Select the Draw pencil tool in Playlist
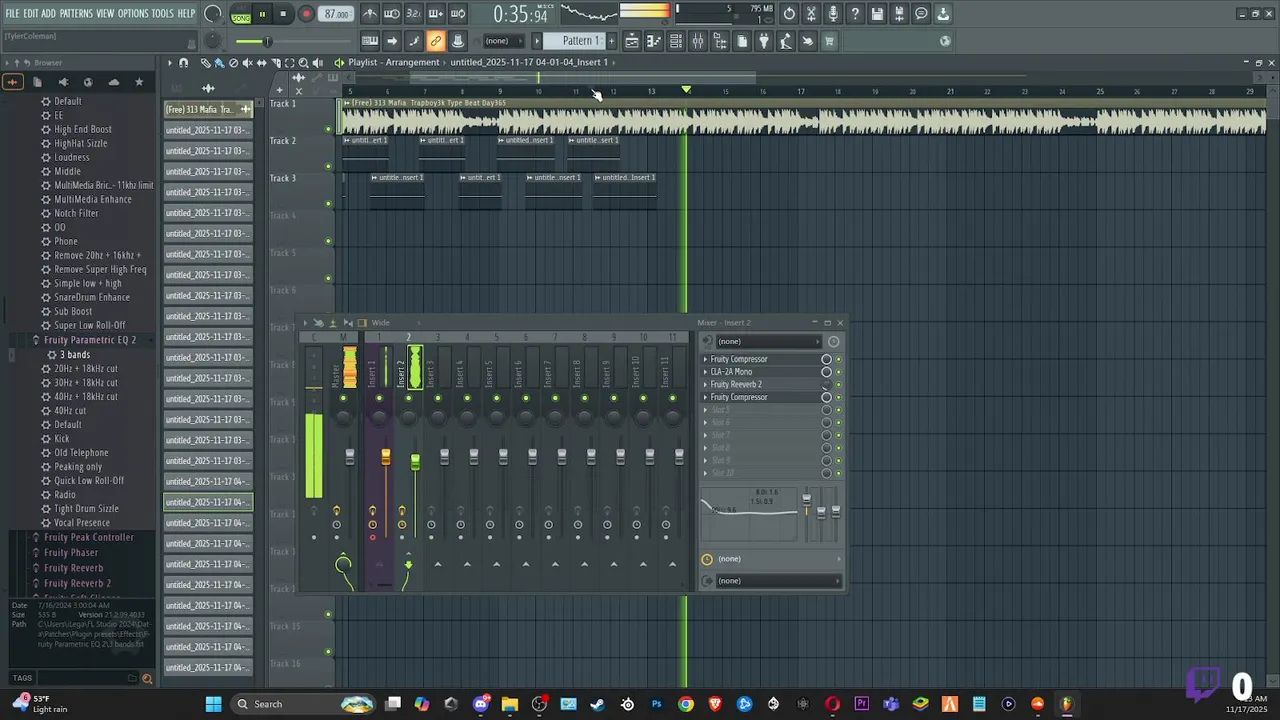The height and width of the screenshot is (720, 1280). click(x=205, y=62)
